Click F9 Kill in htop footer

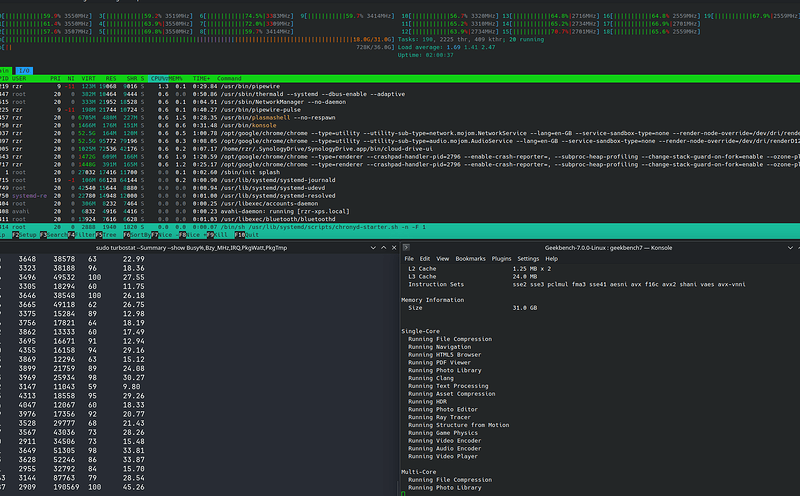click(217, 235)
